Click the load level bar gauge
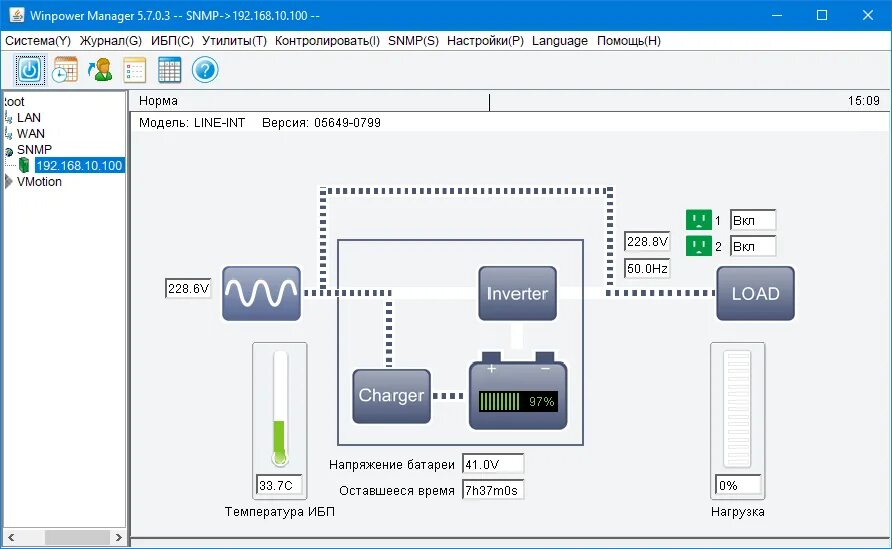The width and height of the screenshot is (892, 549). [x=737, y=408]
